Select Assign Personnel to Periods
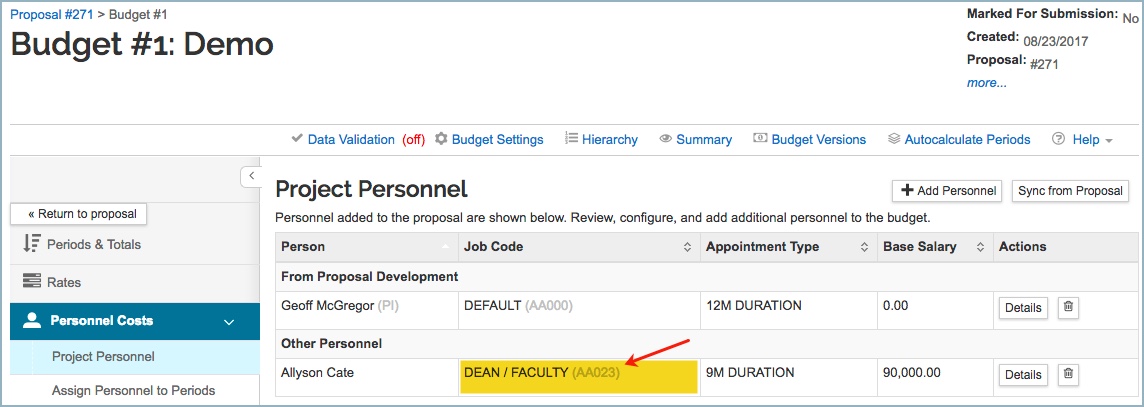1144x407 pixels. tap(133, 391)
